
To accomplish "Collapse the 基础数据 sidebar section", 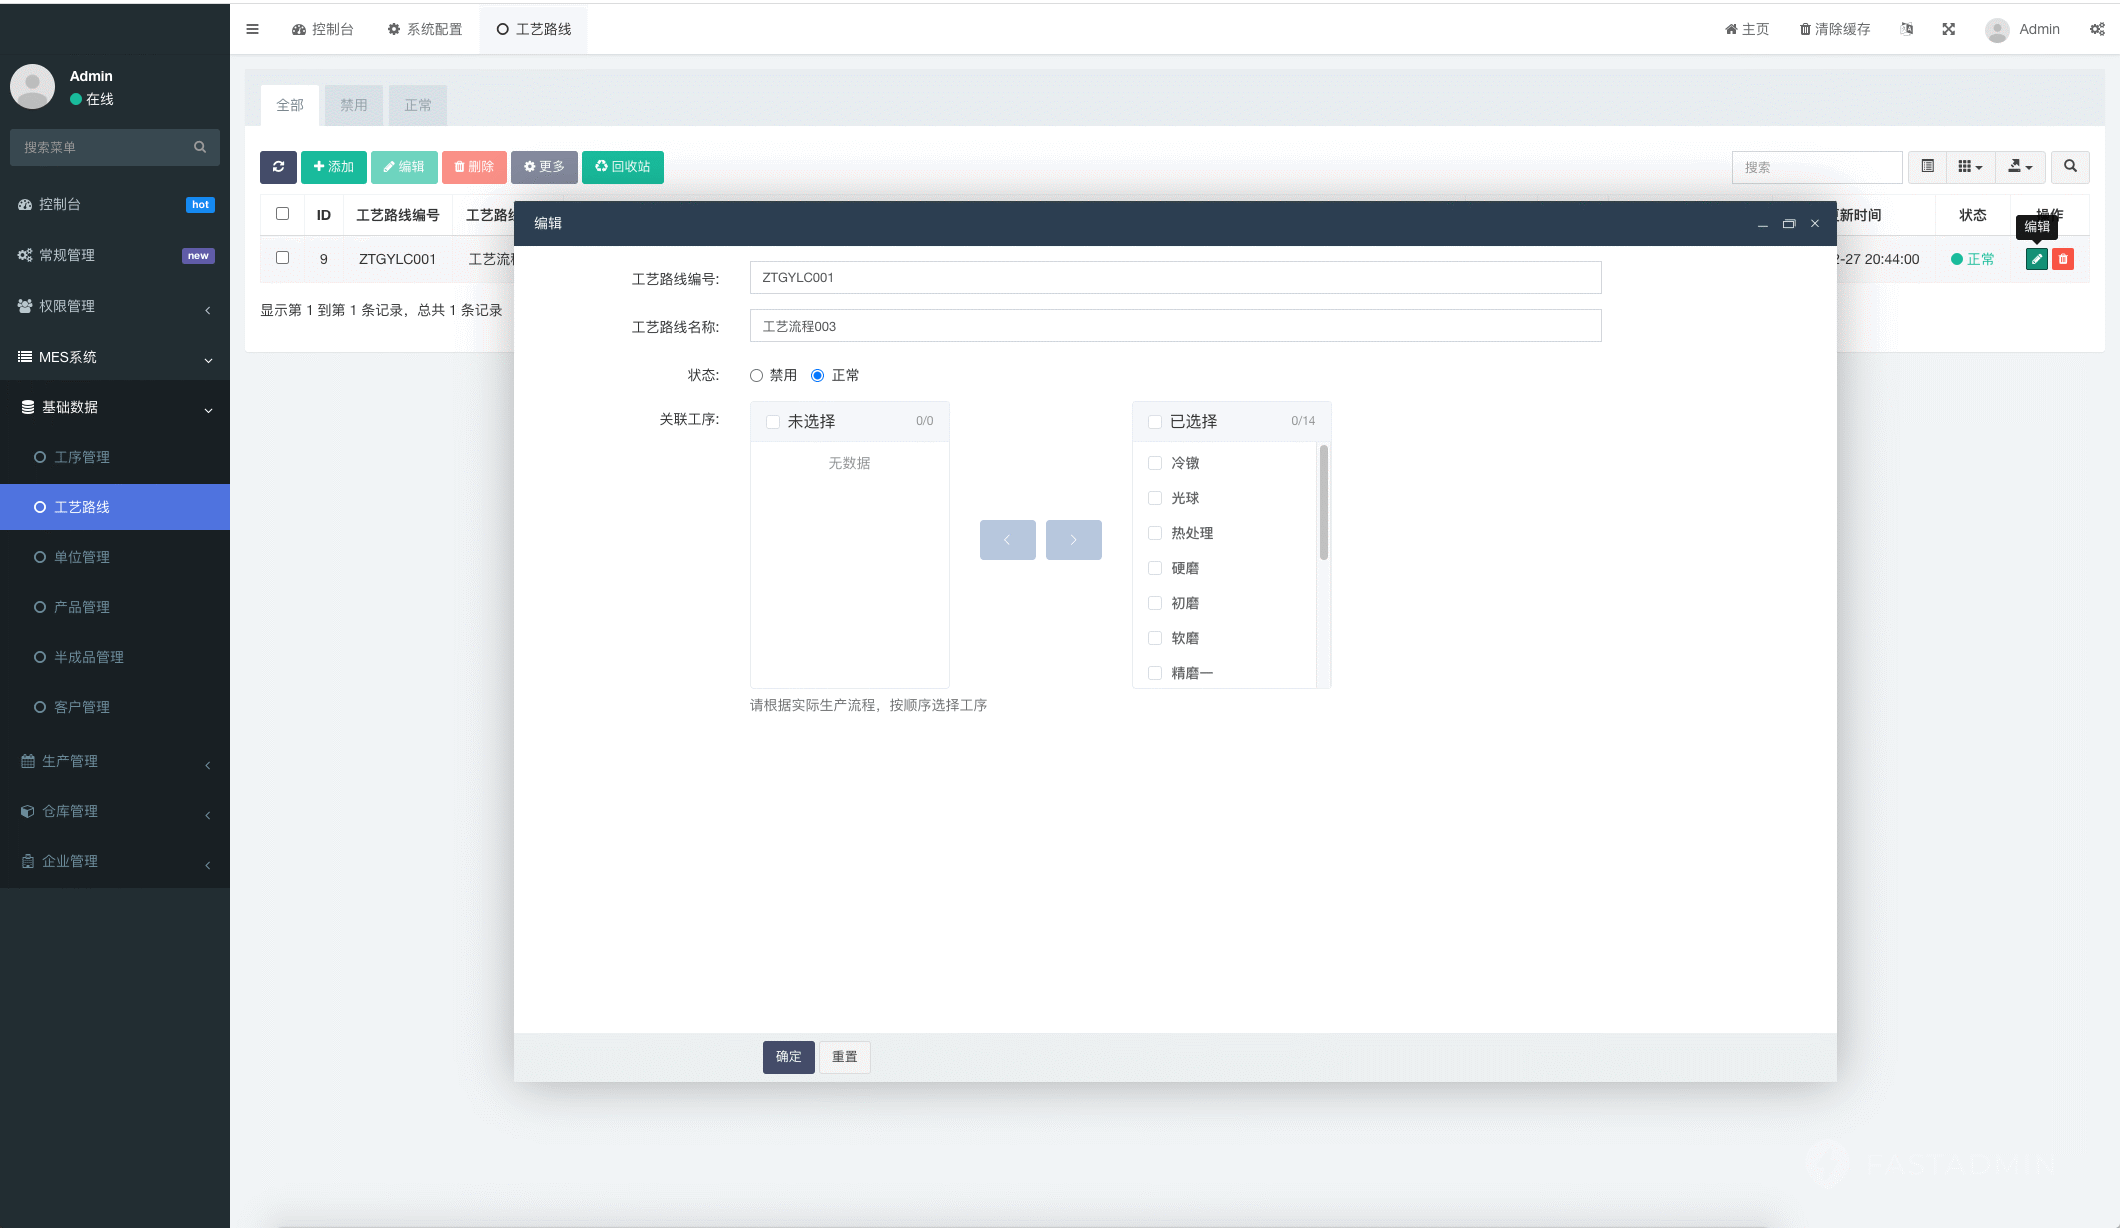I will click(x=115, y=407).
